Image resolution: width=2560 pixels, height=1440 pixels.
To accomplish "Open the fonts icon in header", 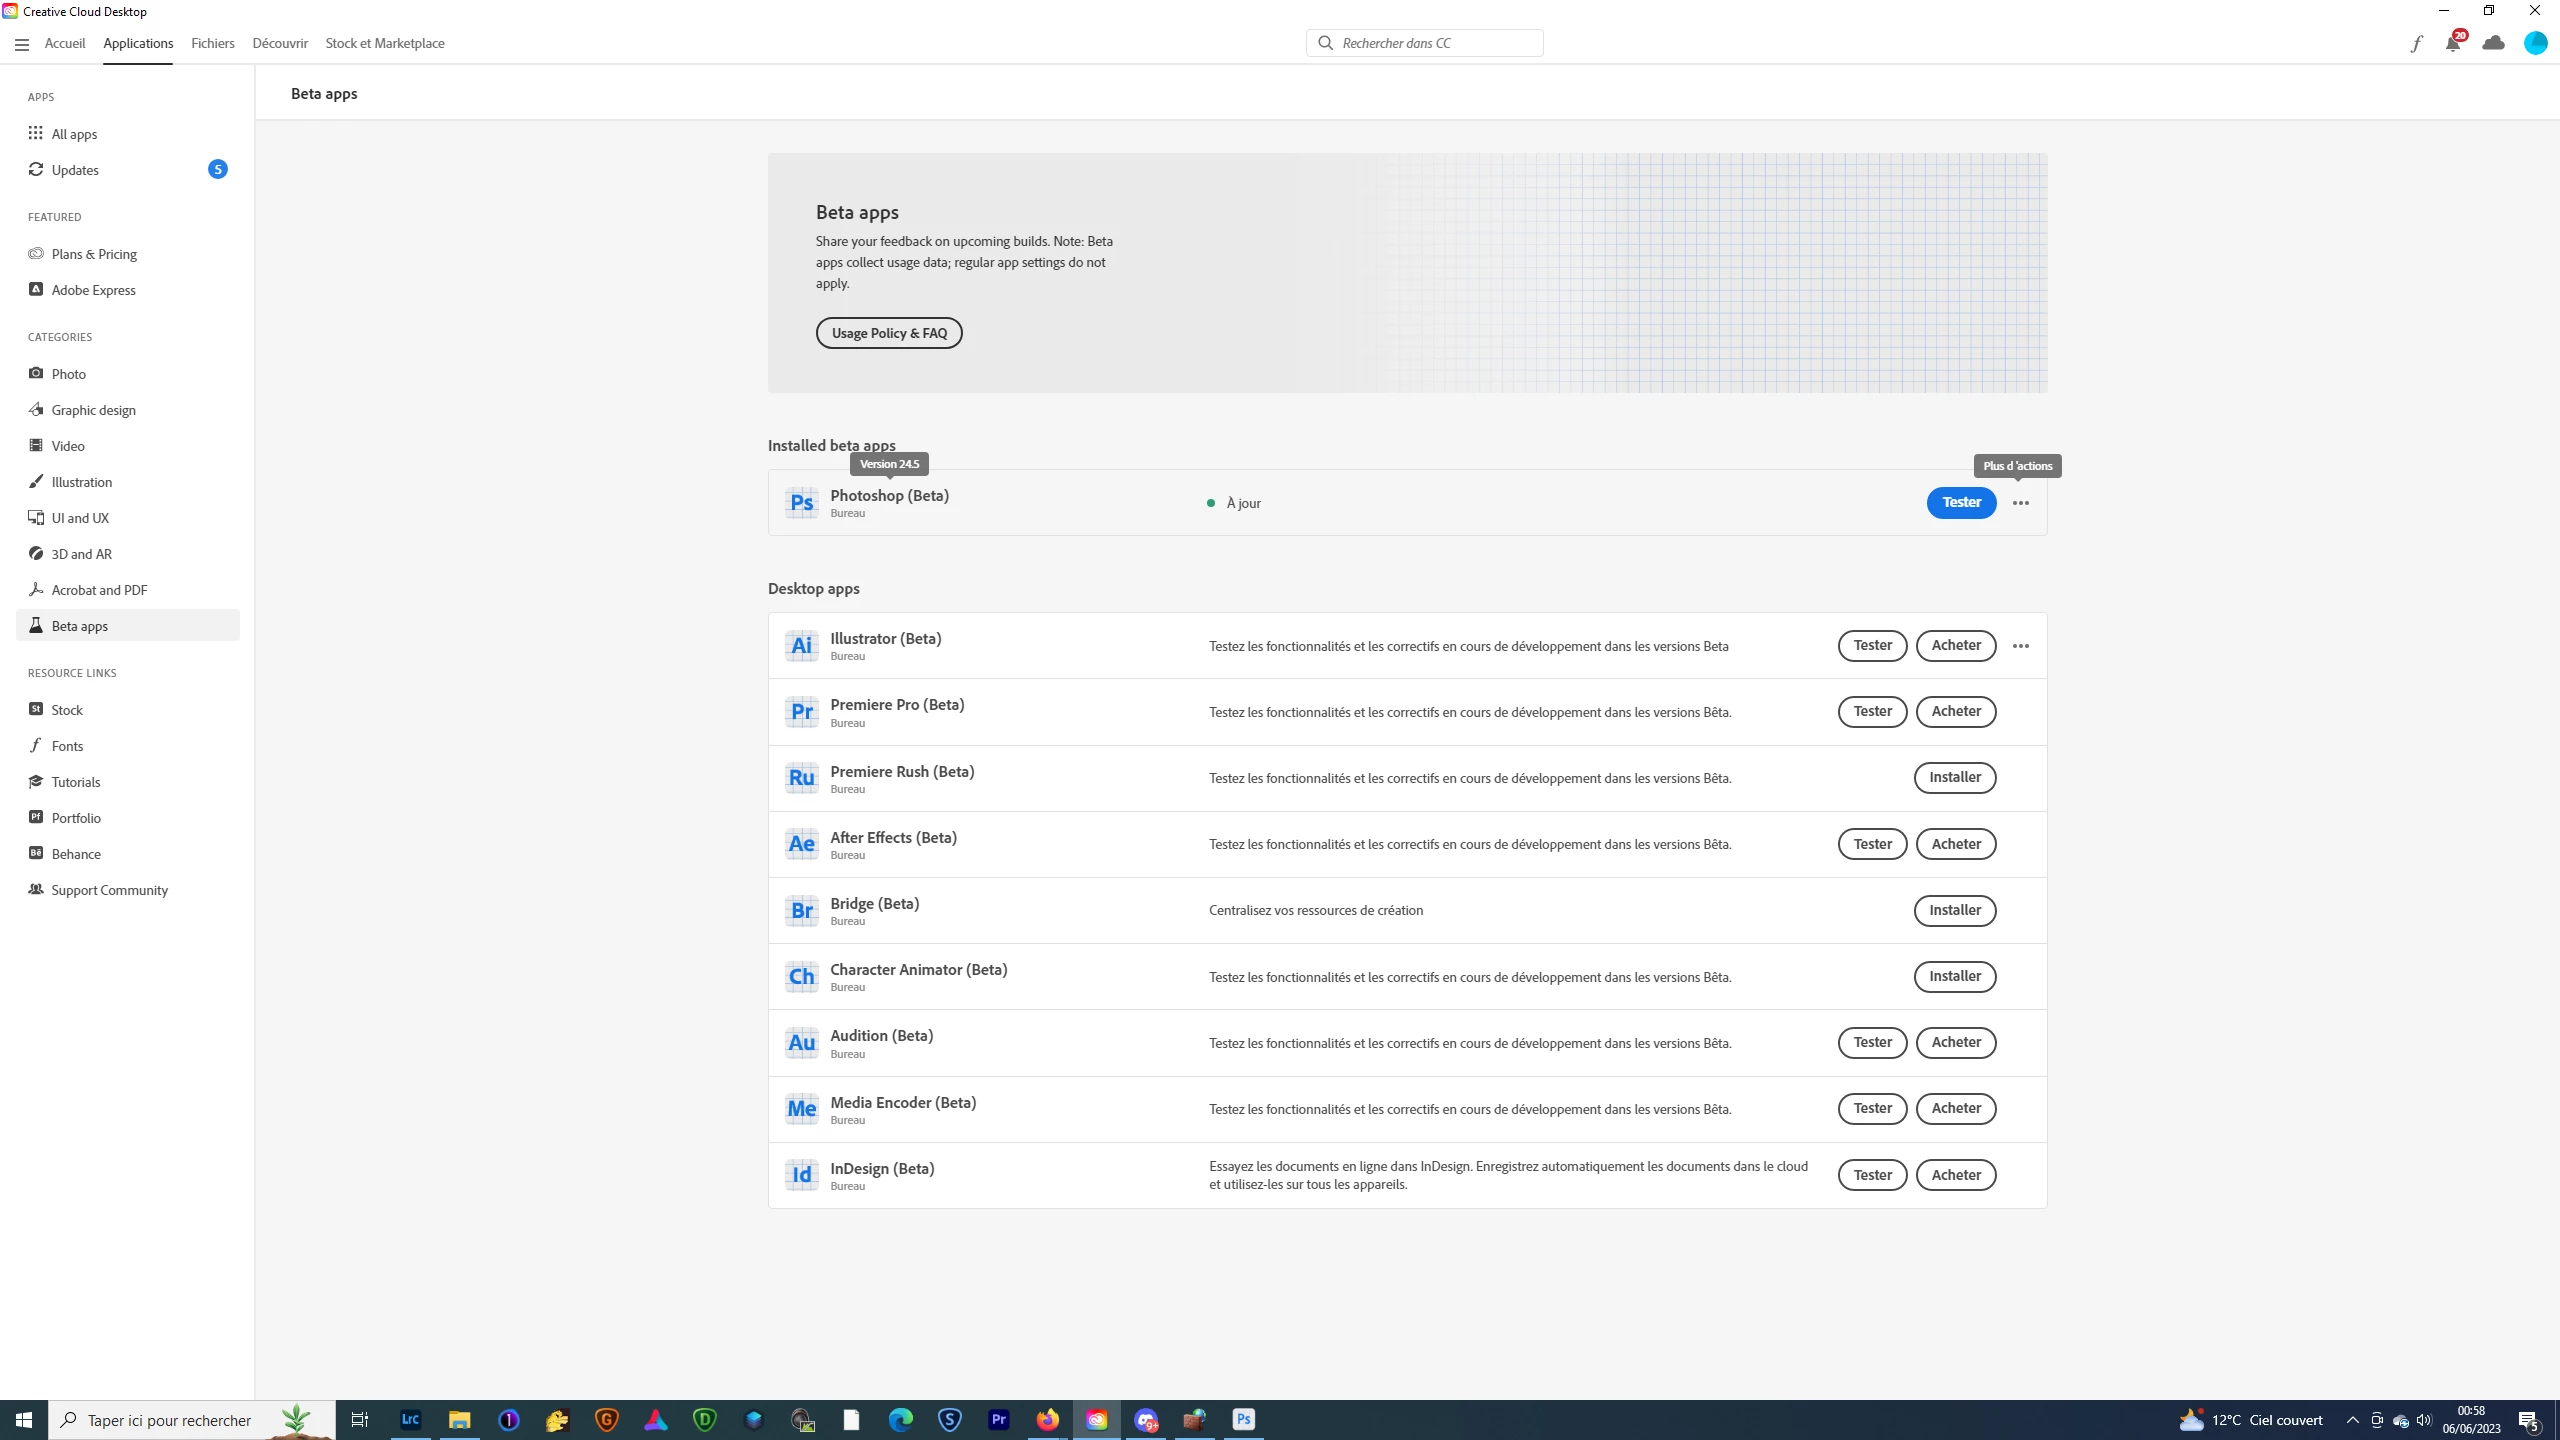I will point(2416,43).
